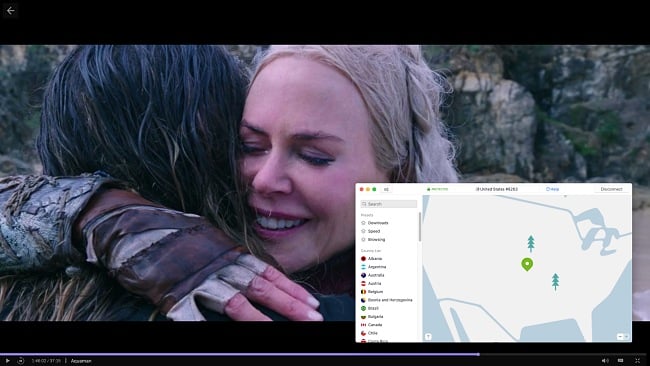Viewport: 650px width, 366px height.
Task: Go back with the top-left arrow
Action: pyautogui.click(x=11, y=11)
